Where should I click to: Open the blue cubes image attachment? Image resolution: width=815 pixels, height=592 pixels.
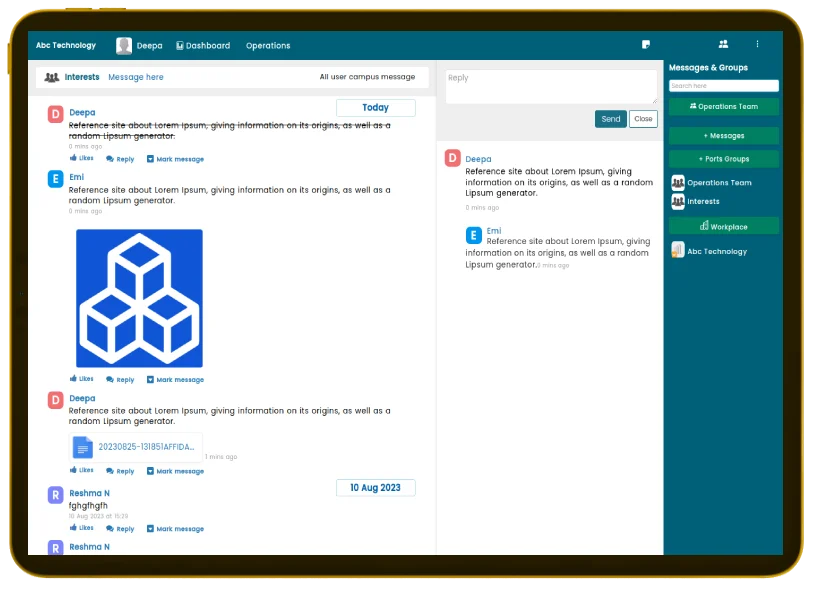click(139, 298)
